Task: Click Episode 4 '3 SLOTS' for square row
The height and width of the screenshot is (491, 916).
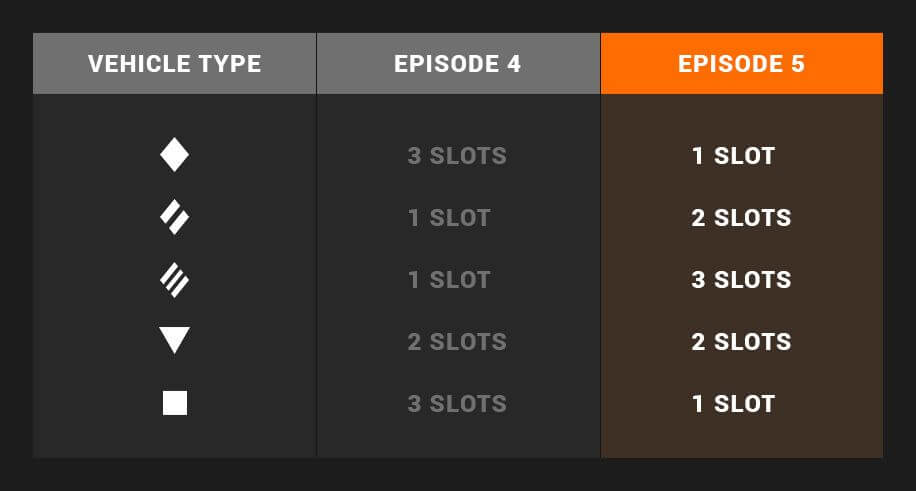Action: pyautogui.click(x=457, y=404)
